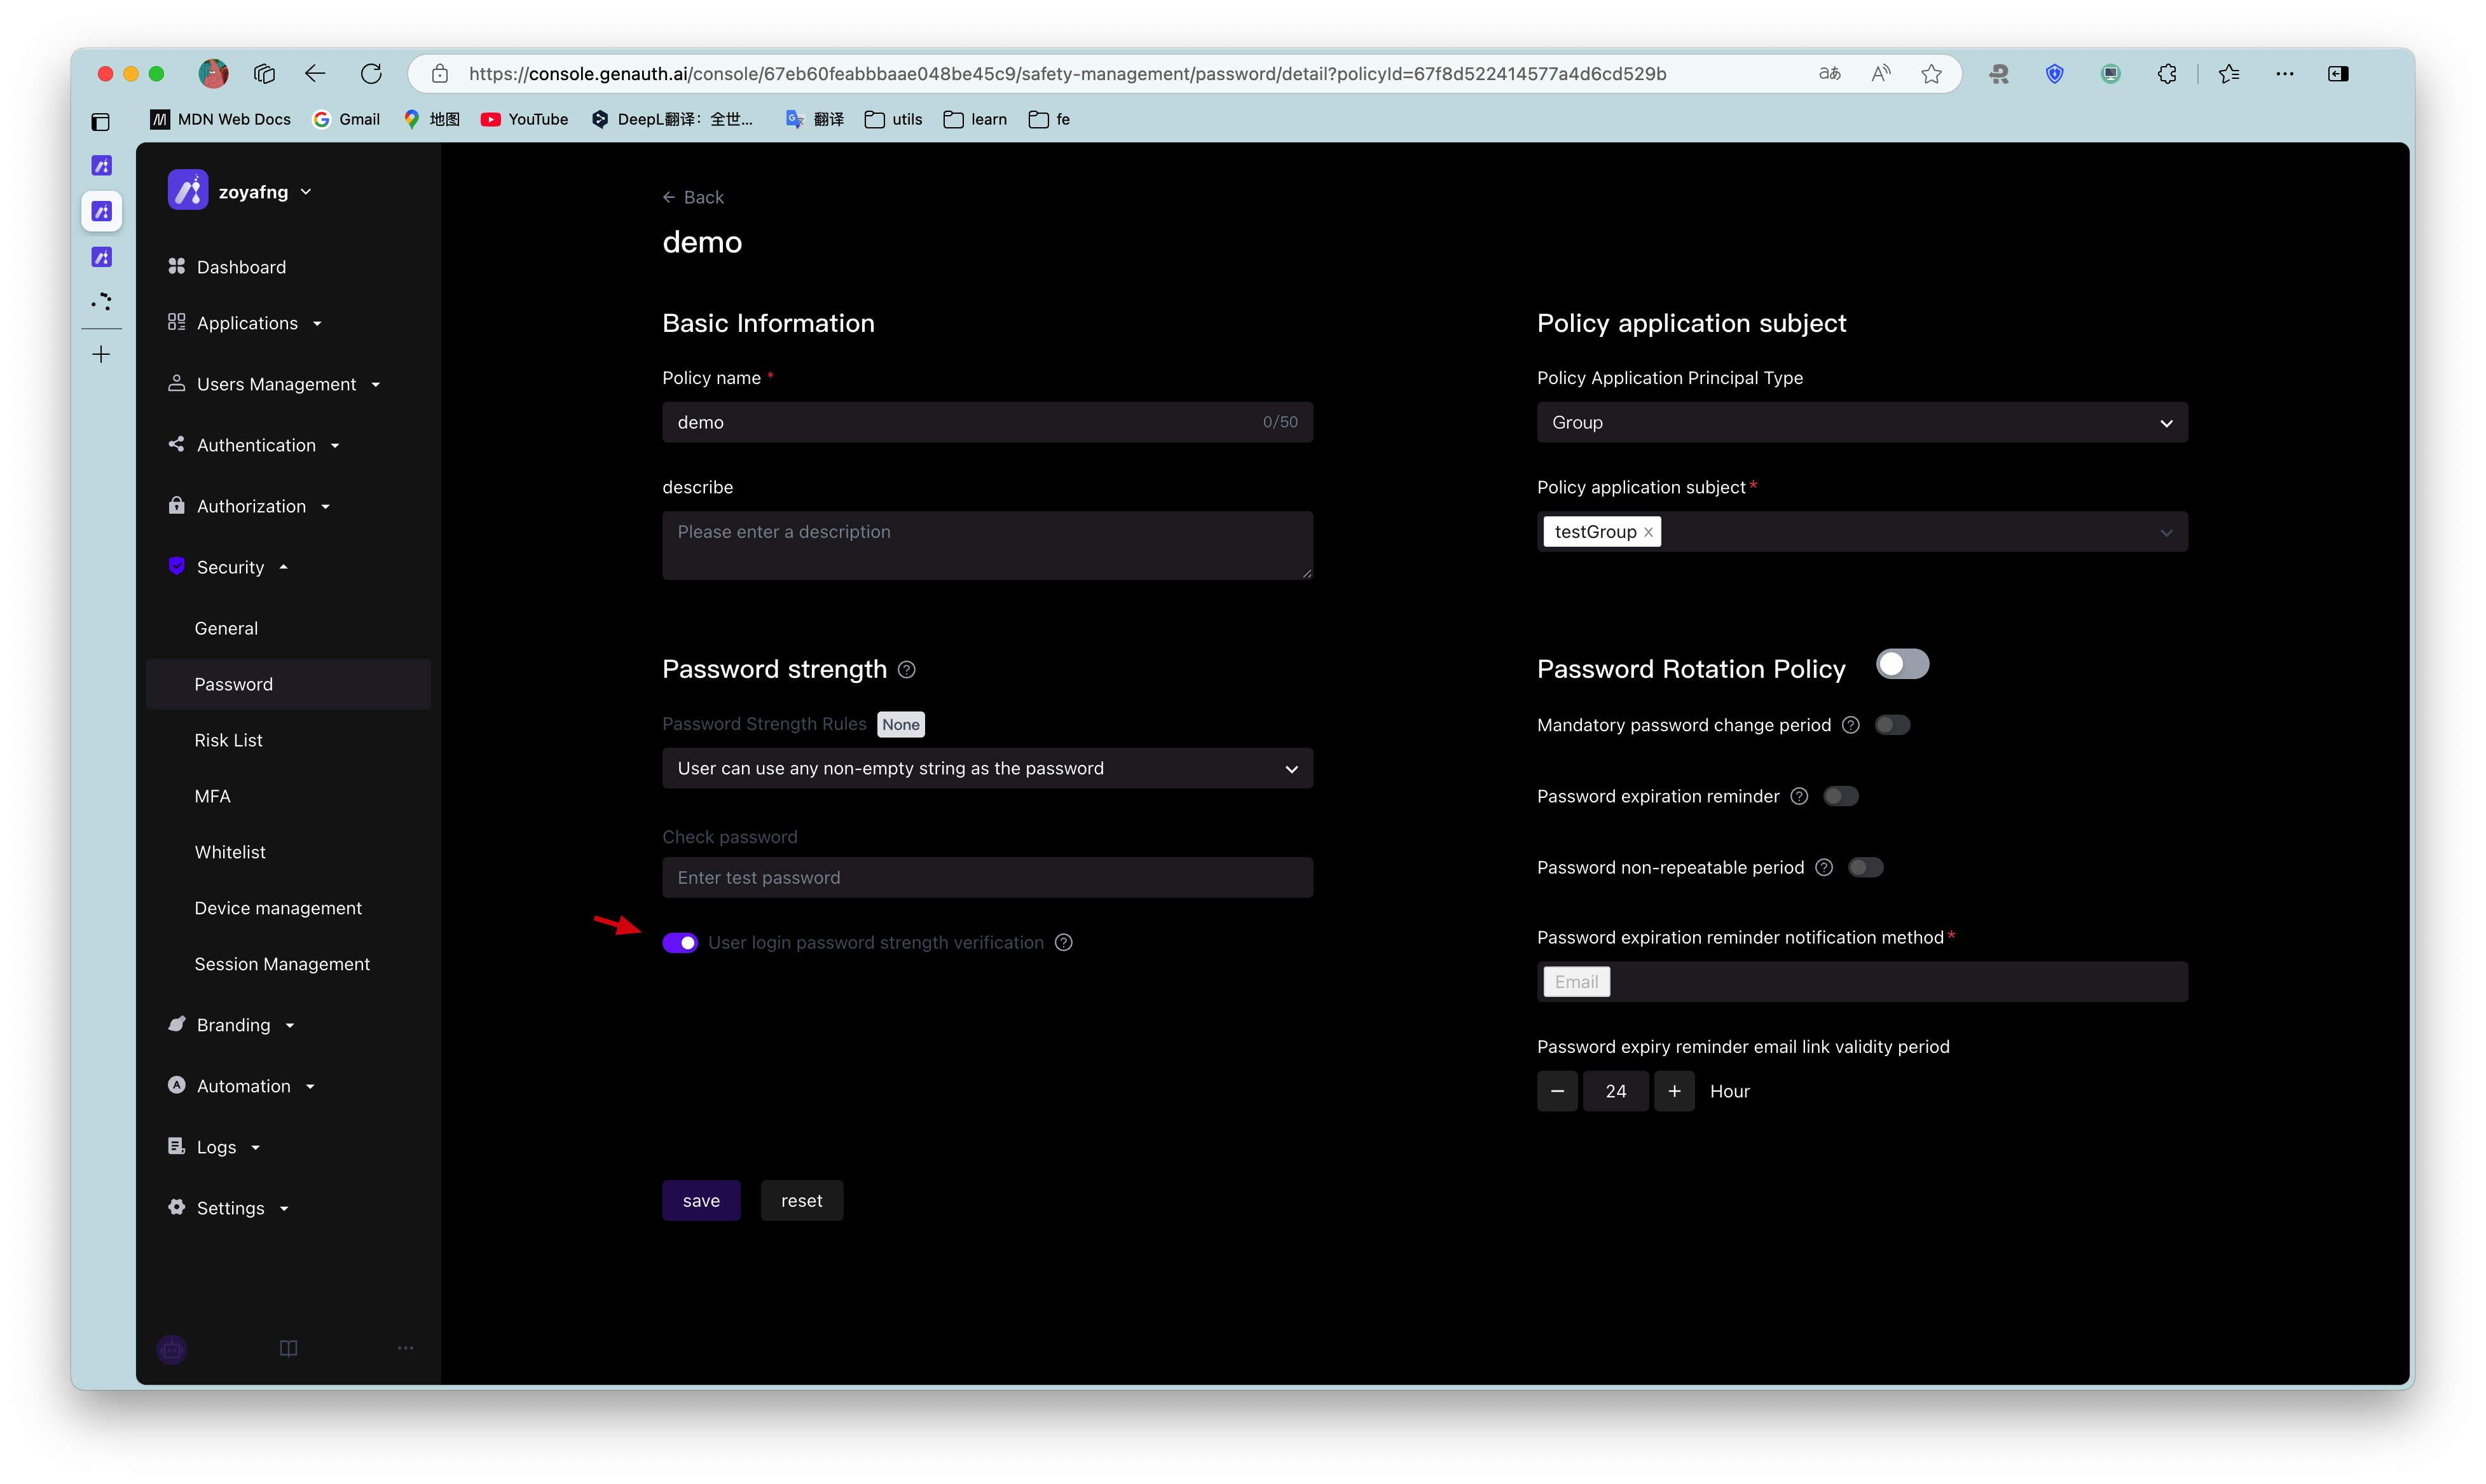Viewport: 2486px width, 1484px height.
Task: Toggle the Password non-repeatable period switch
Action: point(1865,867)
